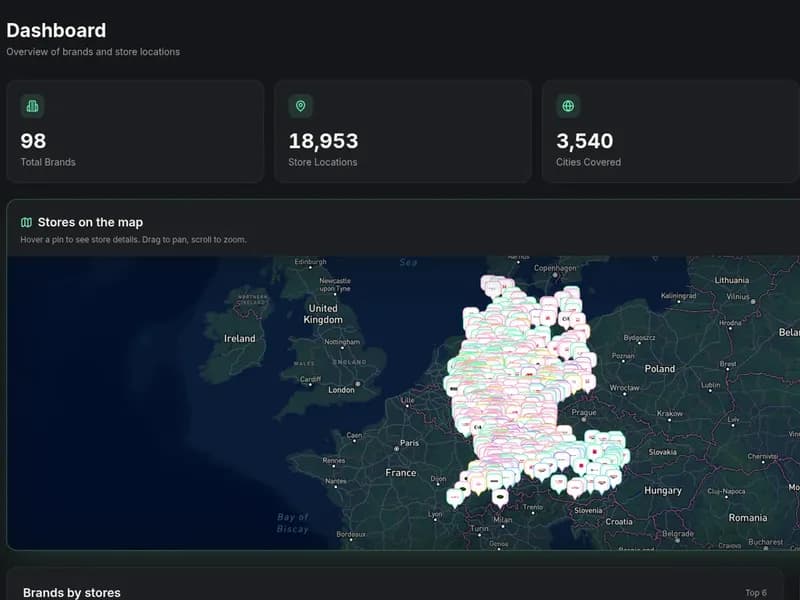Click the Slovakia map label
800x600 pixels.
tap(662, 452)
